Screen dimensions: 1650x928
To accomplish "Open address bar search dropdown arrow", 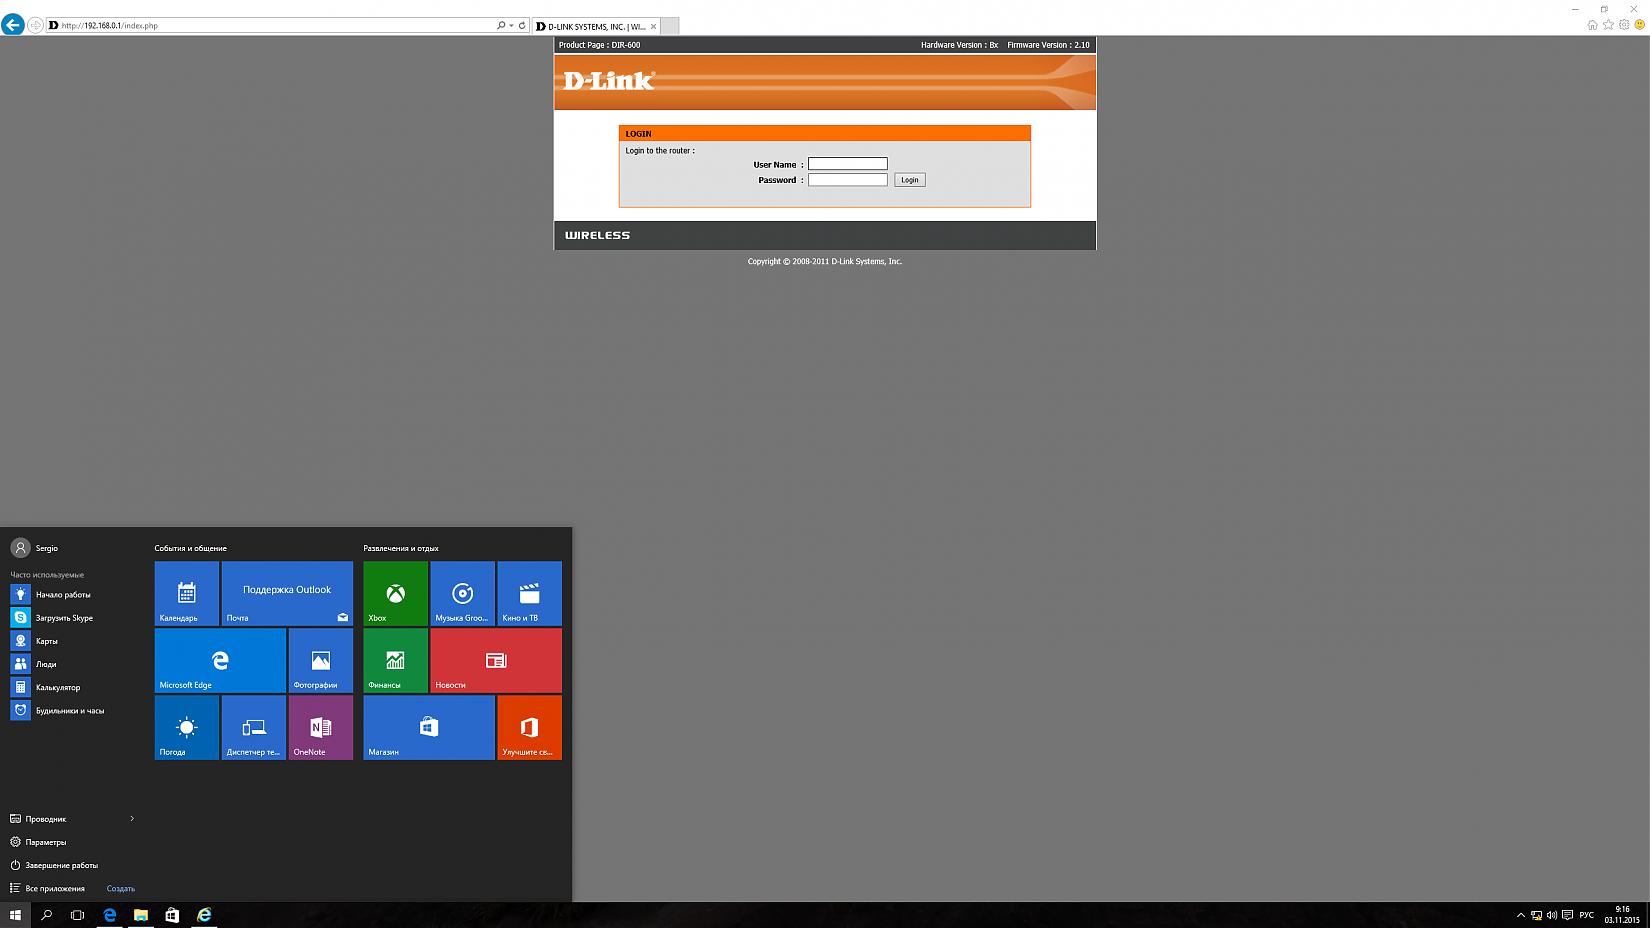I will [x=511, y=25].
